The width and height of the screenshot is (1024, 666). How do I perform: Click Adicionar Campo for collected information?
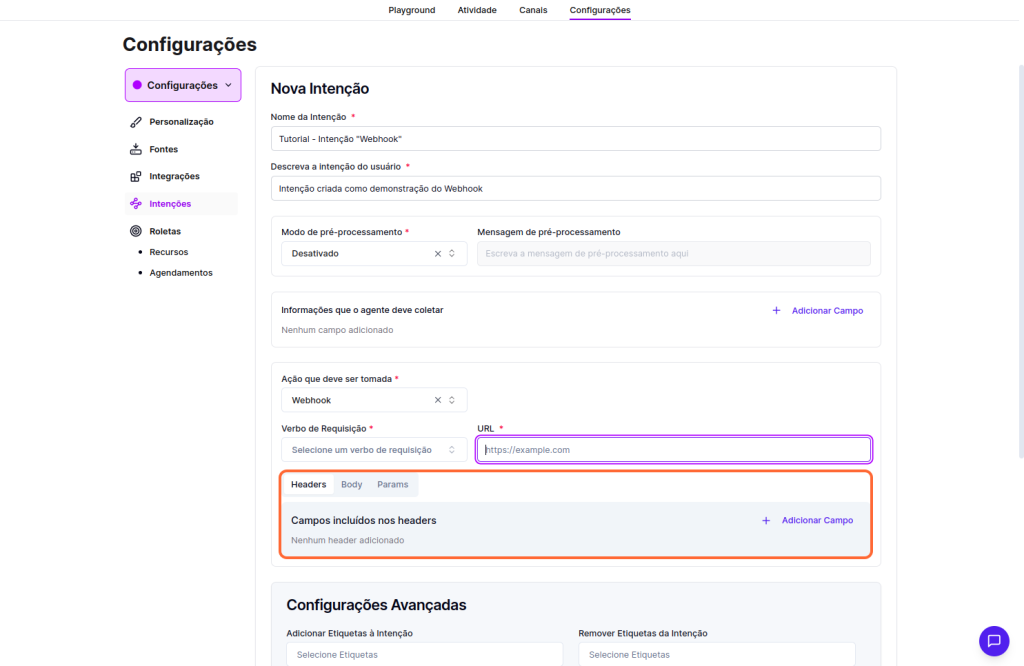[x=826, y=311]
